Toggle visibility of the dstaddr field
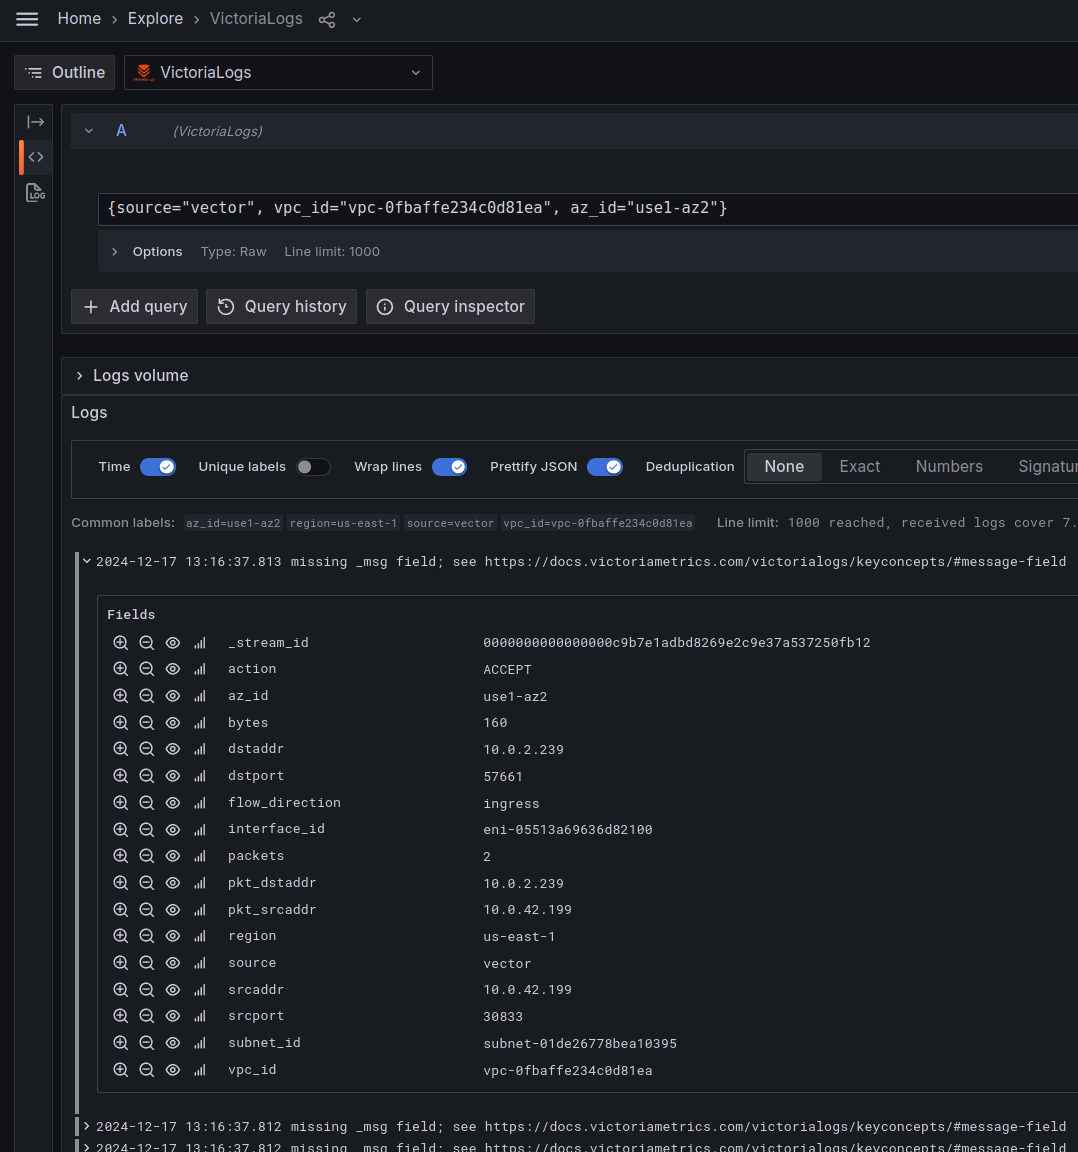The image size is (1078, 1152). click(x=172, y=748)
